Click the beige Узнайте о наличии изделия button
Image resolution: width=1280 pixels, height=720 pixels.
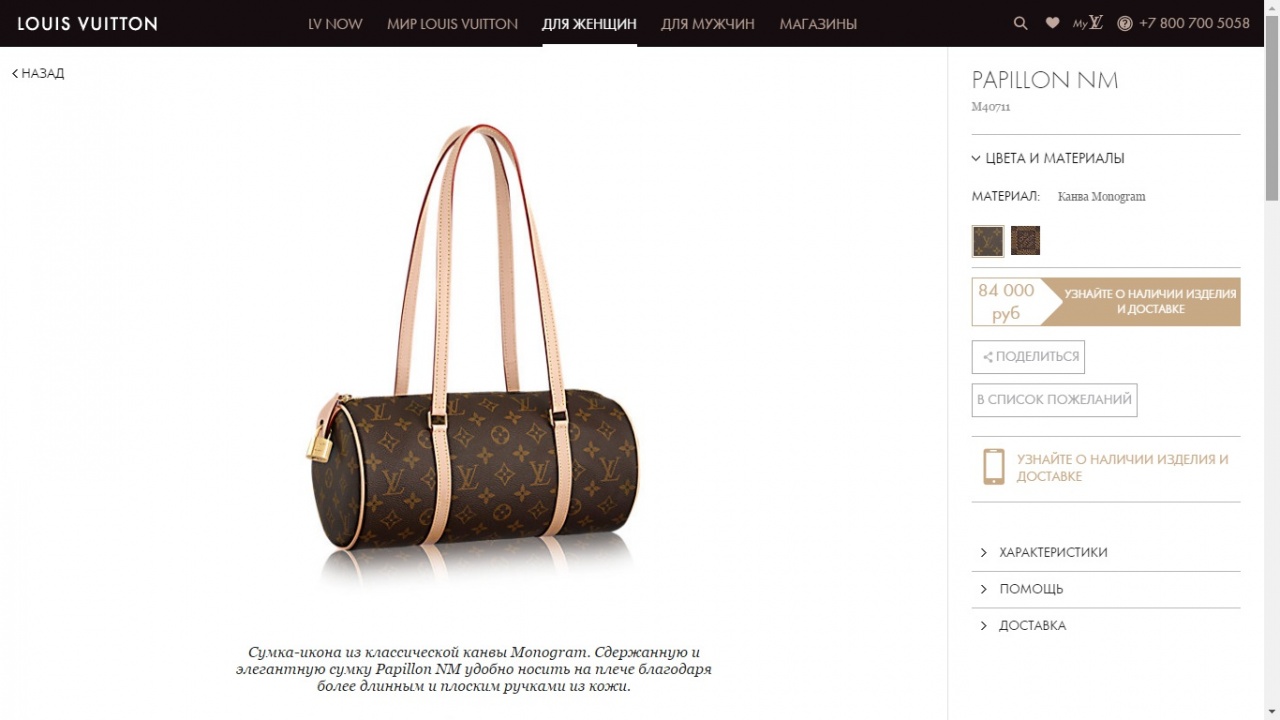[1141, 302]
